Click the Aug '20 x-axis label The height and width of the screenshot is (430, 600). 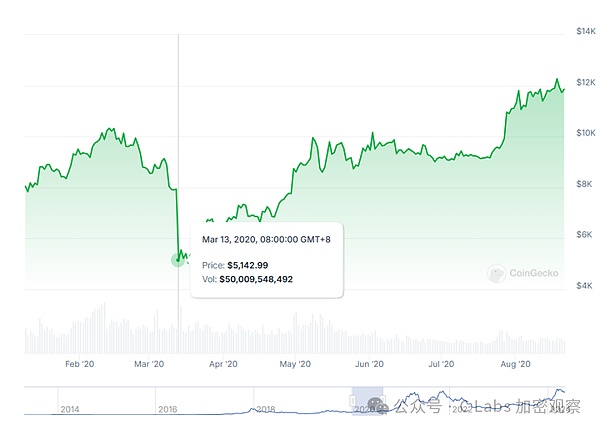click(516, 366)
